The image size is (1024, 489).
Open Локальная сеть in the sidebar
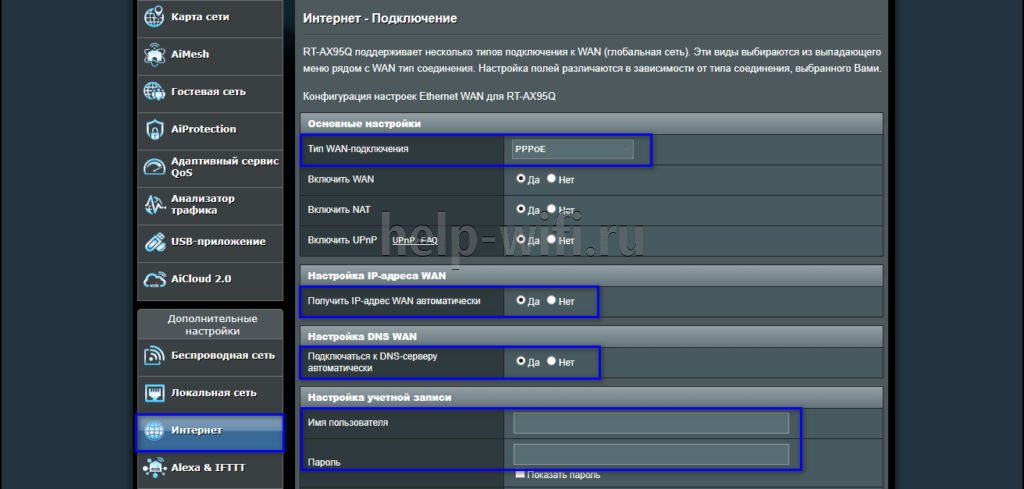coord(211,392)
